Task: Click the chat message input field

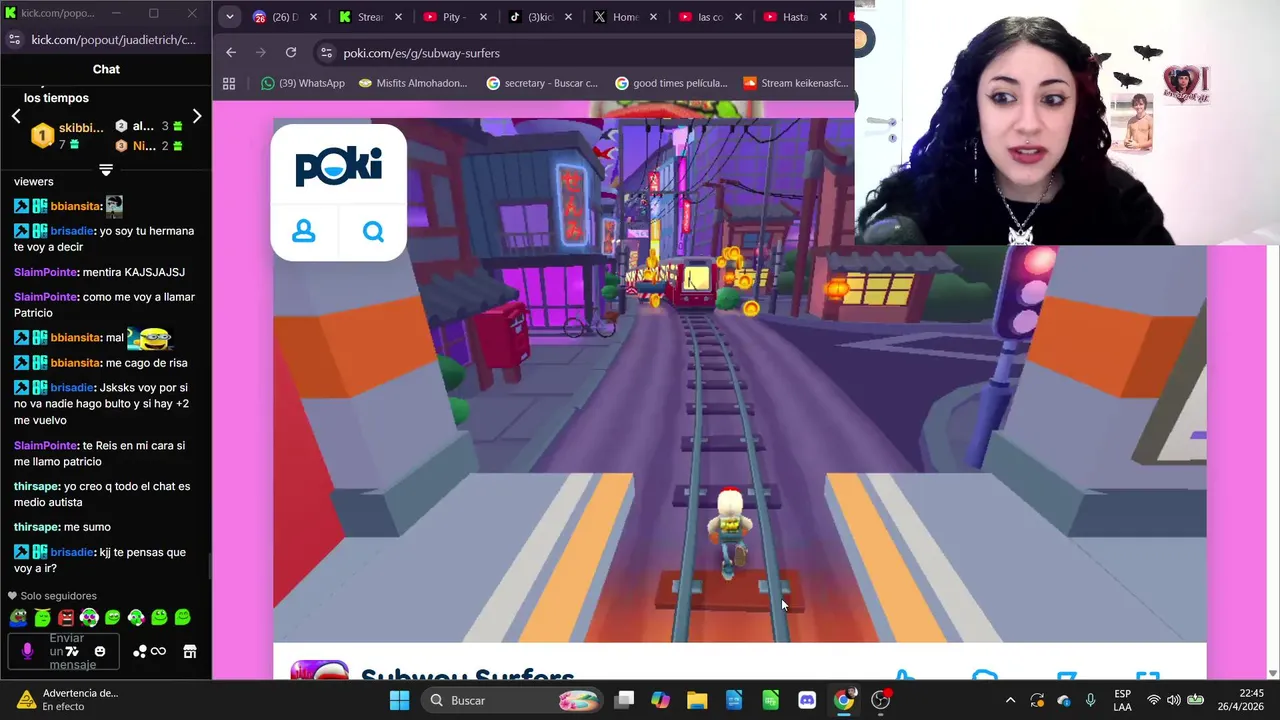Action: 61,651
